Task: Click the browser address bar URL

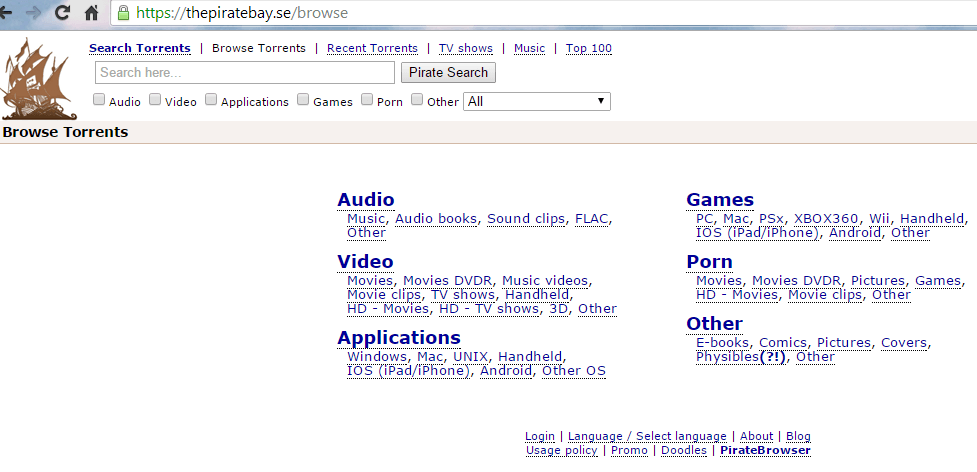Action: point(242,13)
